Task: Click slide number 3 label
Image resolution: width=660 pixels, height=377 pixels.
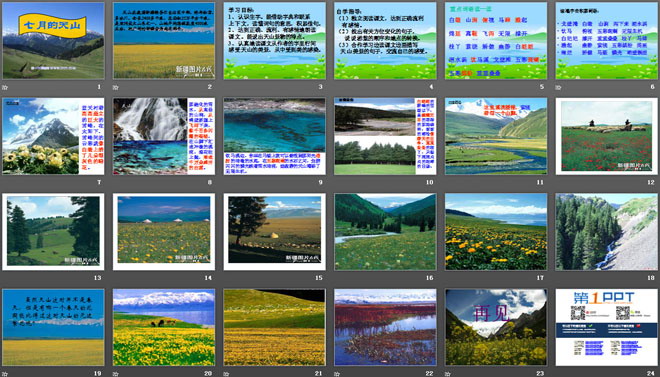Action: (x=320, y=87)
